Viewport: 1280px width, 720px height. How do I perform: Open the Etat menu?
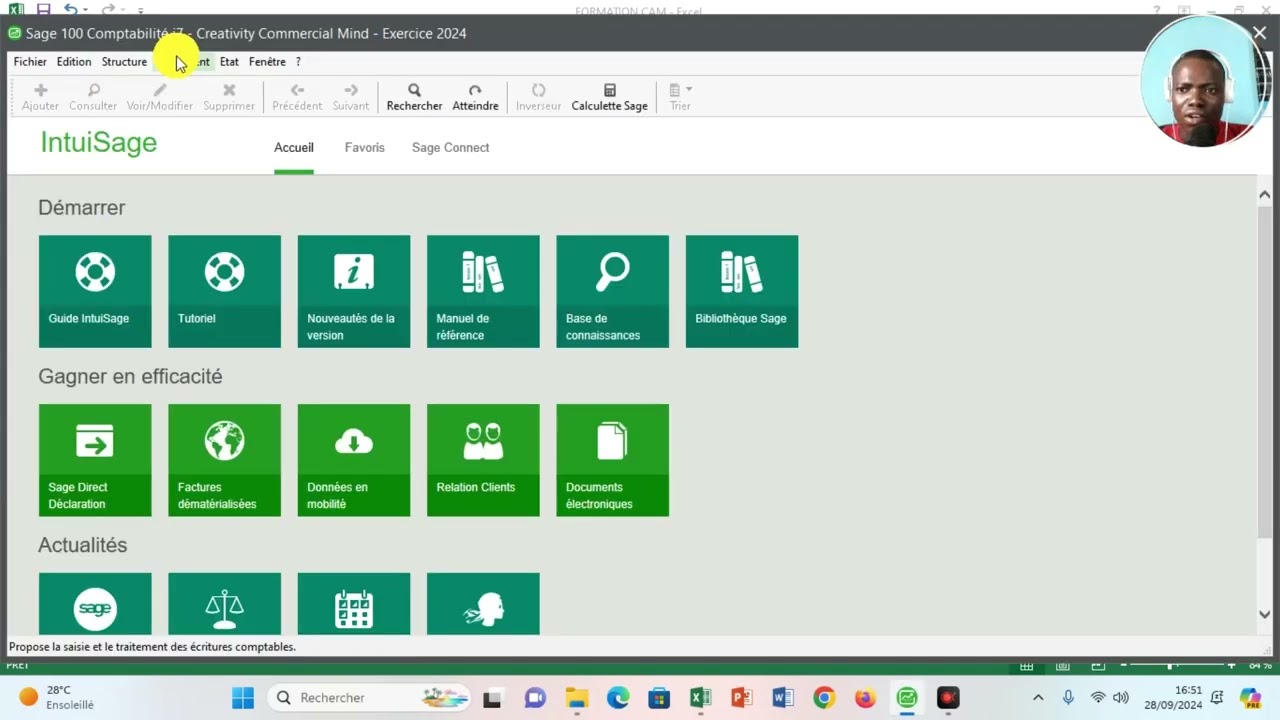point(229,62)
